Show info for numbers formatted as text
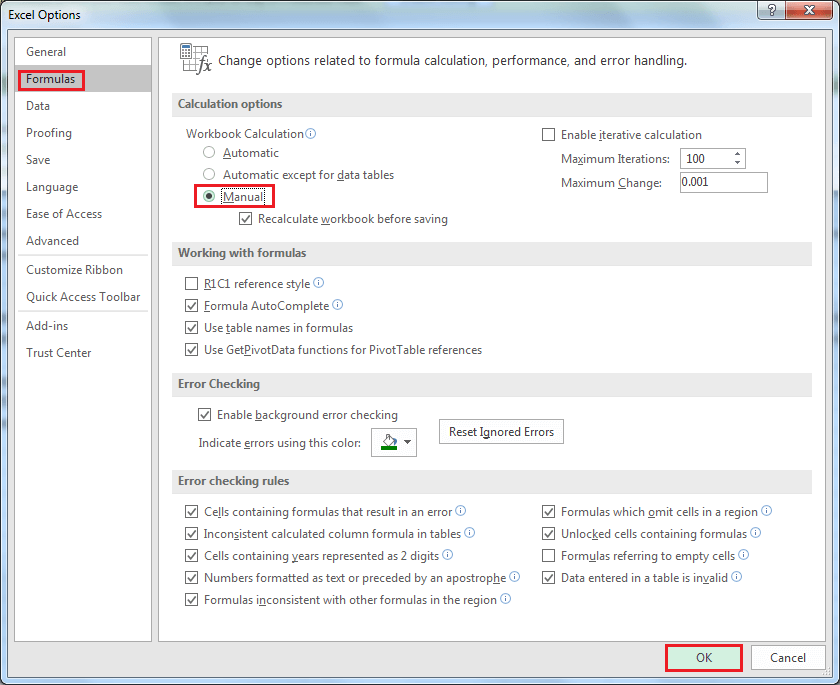840x685 pixels. pyautogui.click(x=514, y=577)
